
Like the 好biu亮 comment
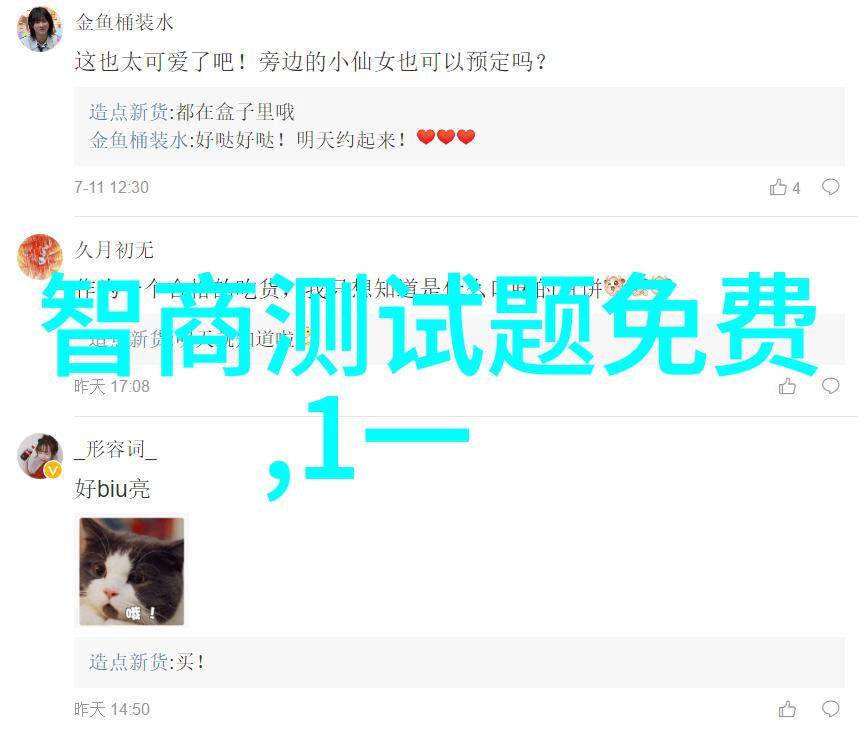tap(787, 709)
